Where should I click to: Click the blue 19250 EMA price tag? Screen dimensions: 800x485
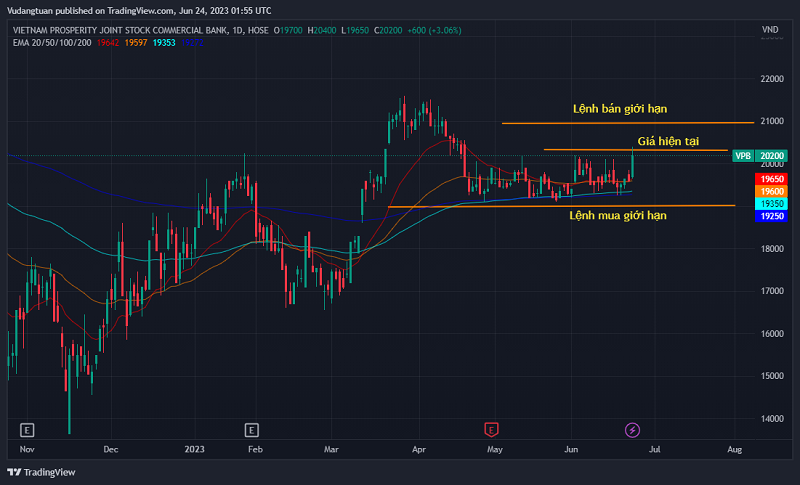coord(771,215)
